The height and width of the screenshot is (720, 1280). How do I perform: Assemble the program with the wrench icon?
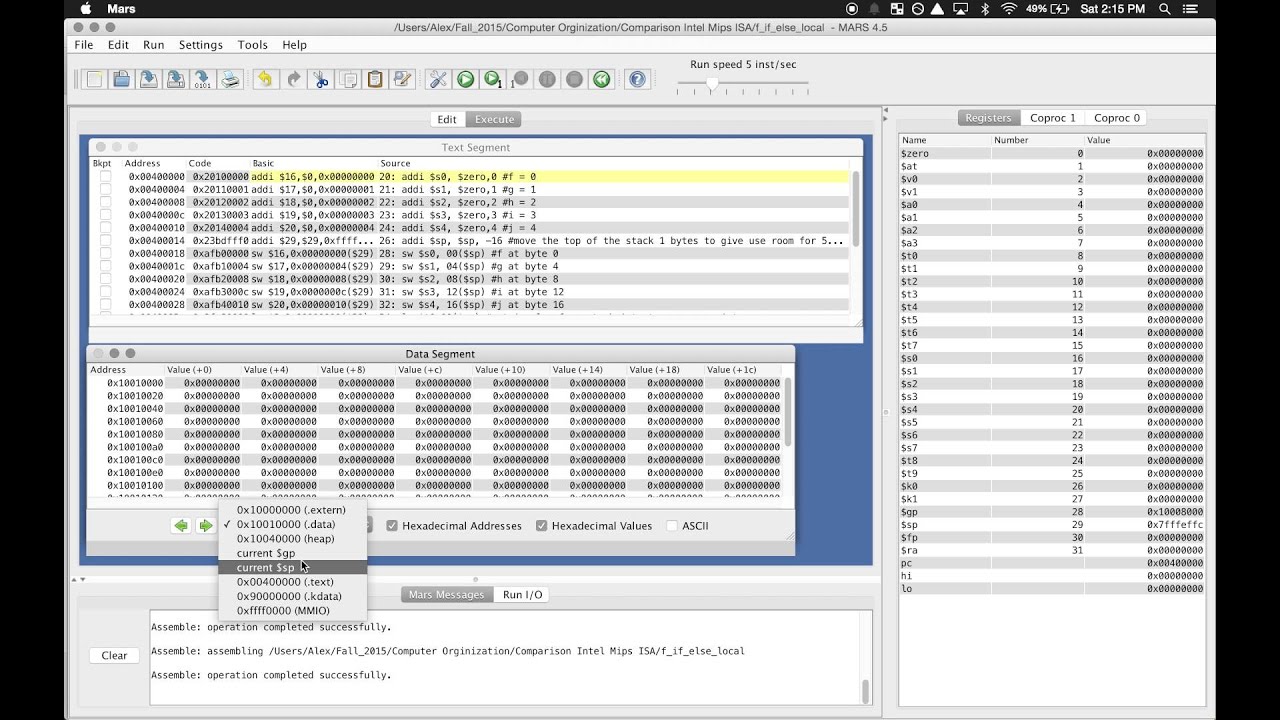438,80
